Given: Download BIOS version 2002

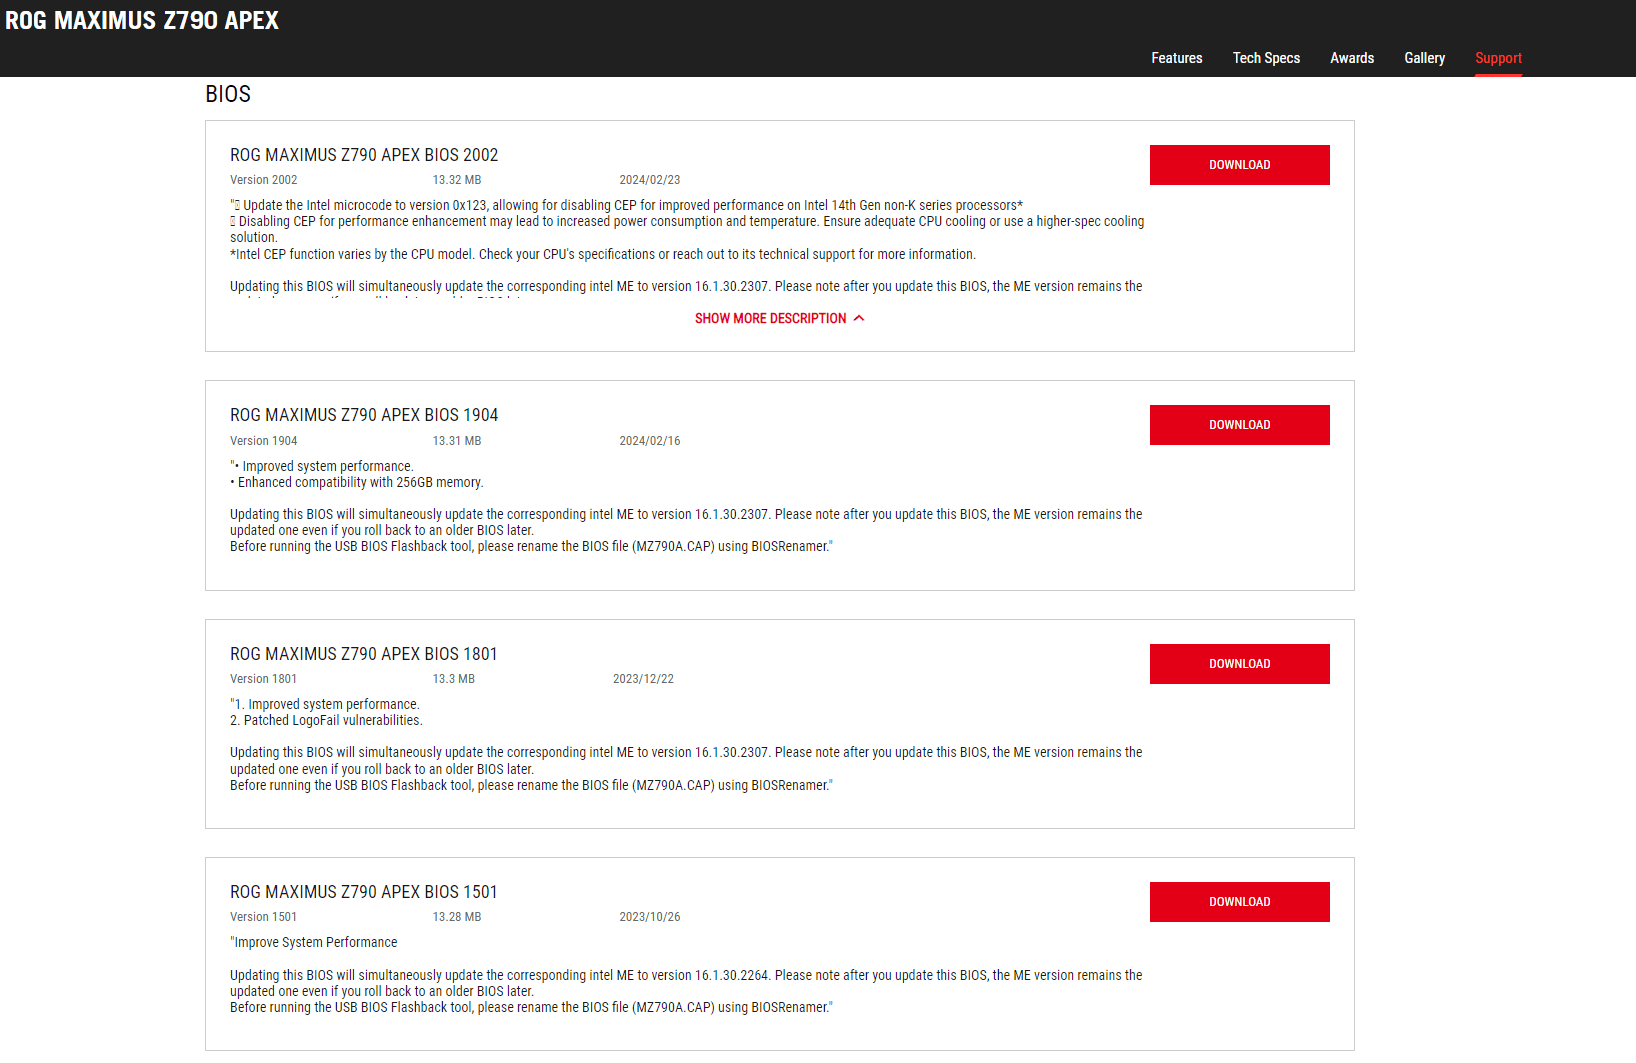Looking at the screenshot, I should (1239, 165).
